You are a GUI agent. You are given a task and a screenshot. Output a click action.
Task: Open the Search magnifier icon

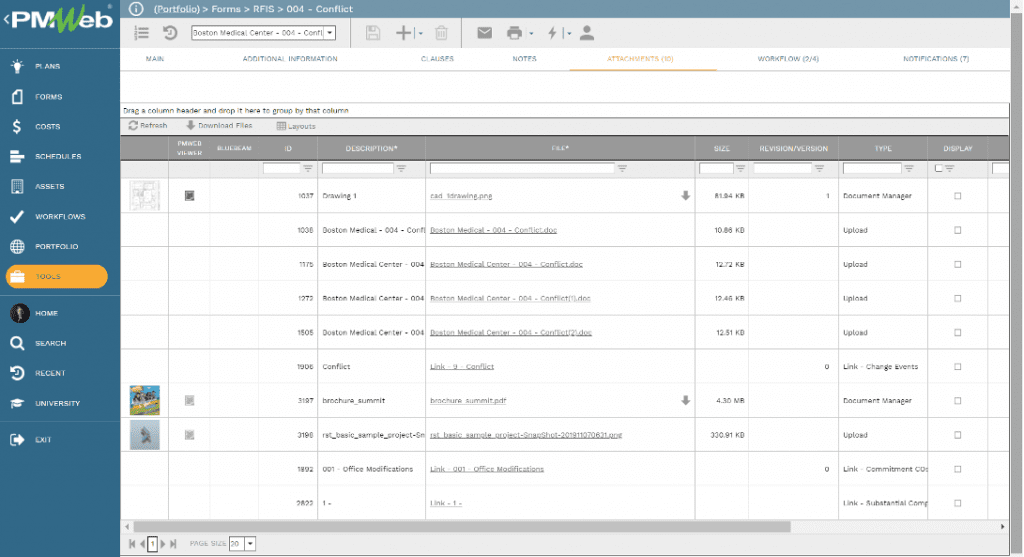click(x=17, y=343)
